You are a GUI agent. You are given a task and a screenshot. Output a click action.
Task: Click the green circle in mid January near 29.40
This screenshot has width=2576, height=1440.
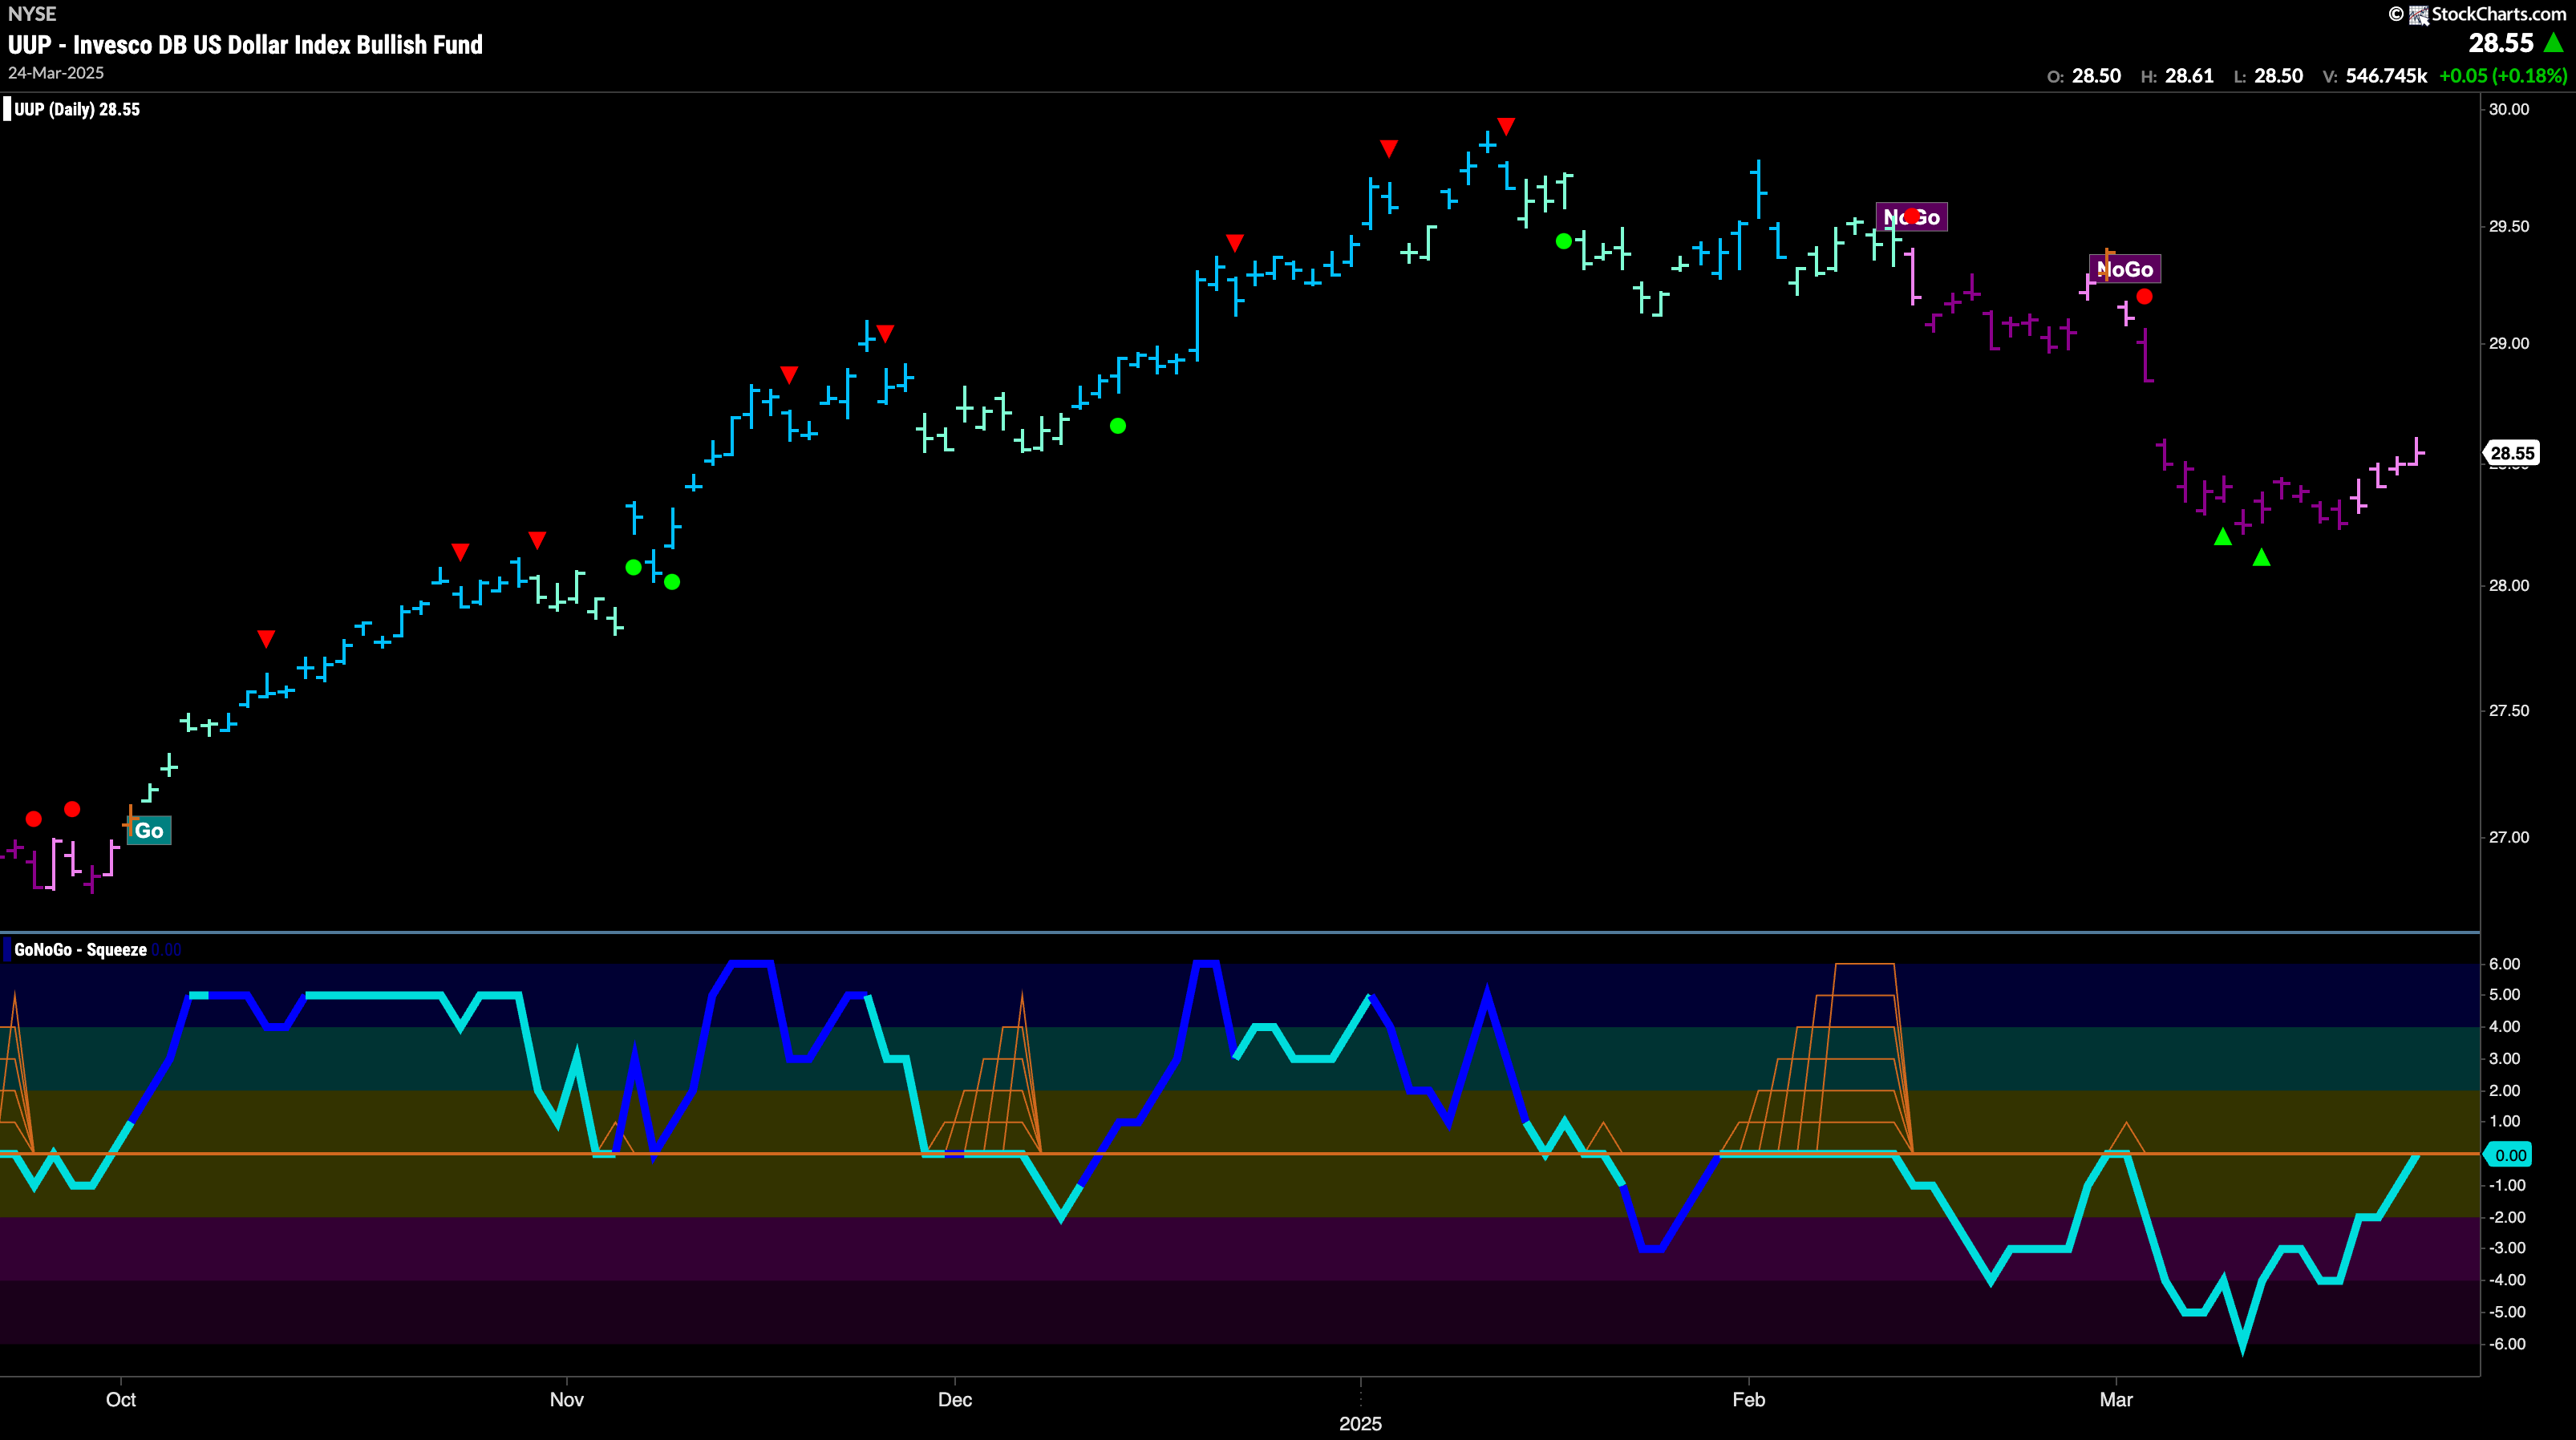click(1564, 241)
